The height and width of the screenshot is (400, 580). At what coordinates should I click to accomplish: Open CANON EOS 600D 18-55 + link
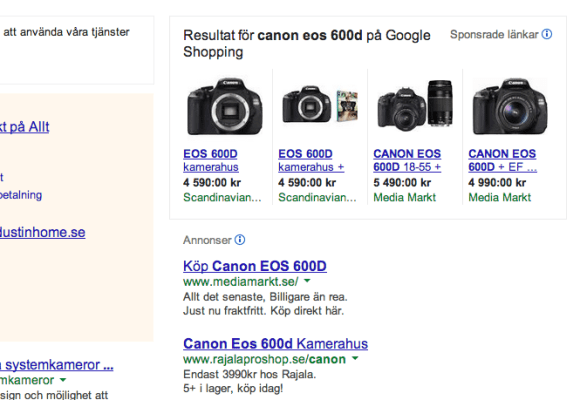tap(407, 160)
